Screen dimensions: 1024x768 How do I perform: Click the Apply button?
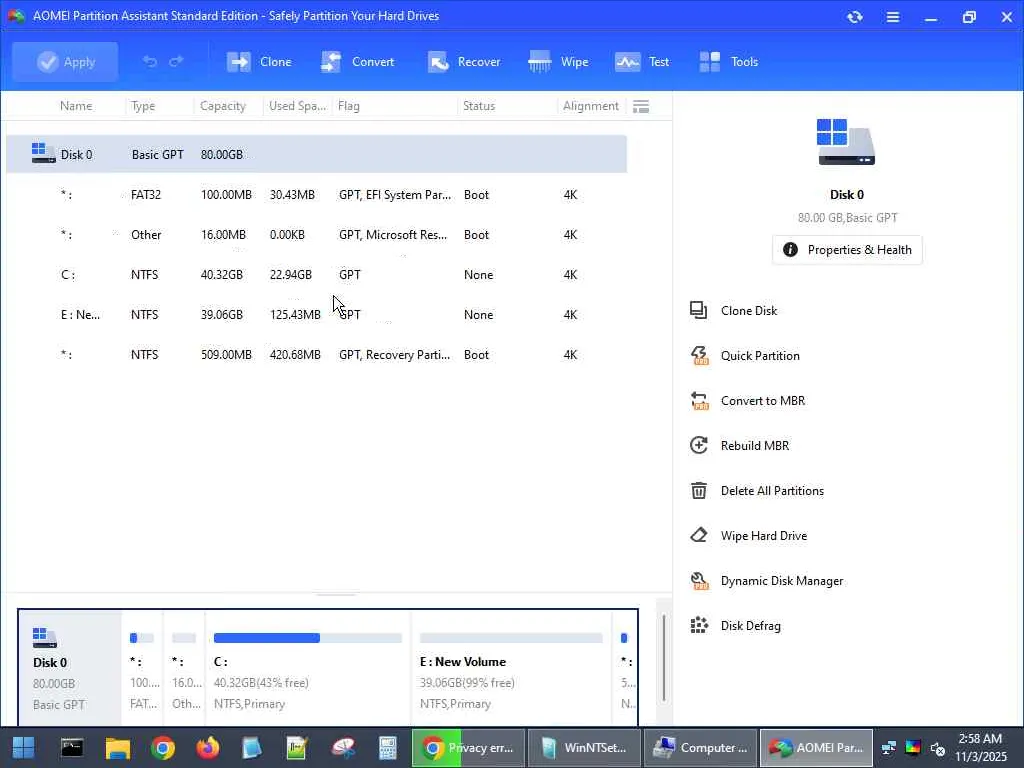tap(65, 62)
